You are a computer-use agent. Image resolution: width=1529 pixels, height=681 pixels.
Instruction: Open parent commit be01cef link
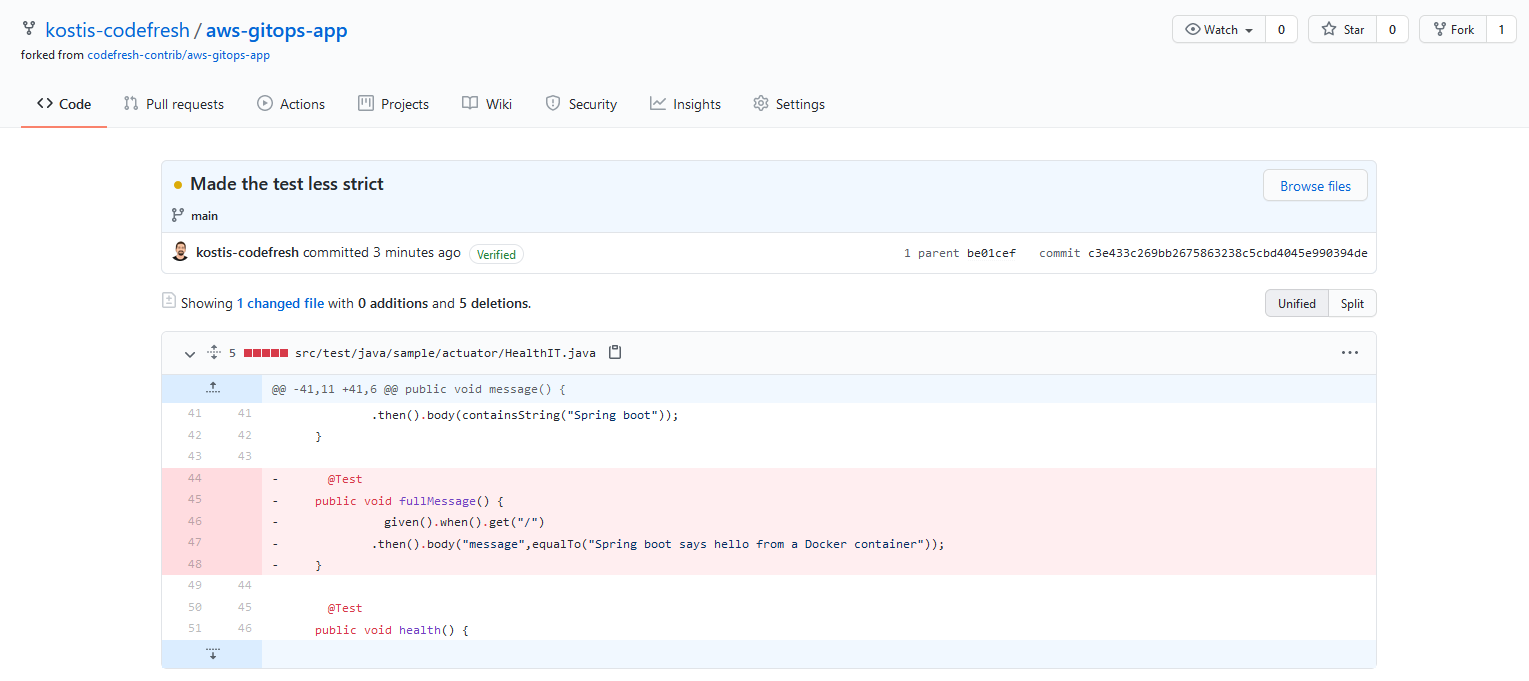click(x=991, y=253)
